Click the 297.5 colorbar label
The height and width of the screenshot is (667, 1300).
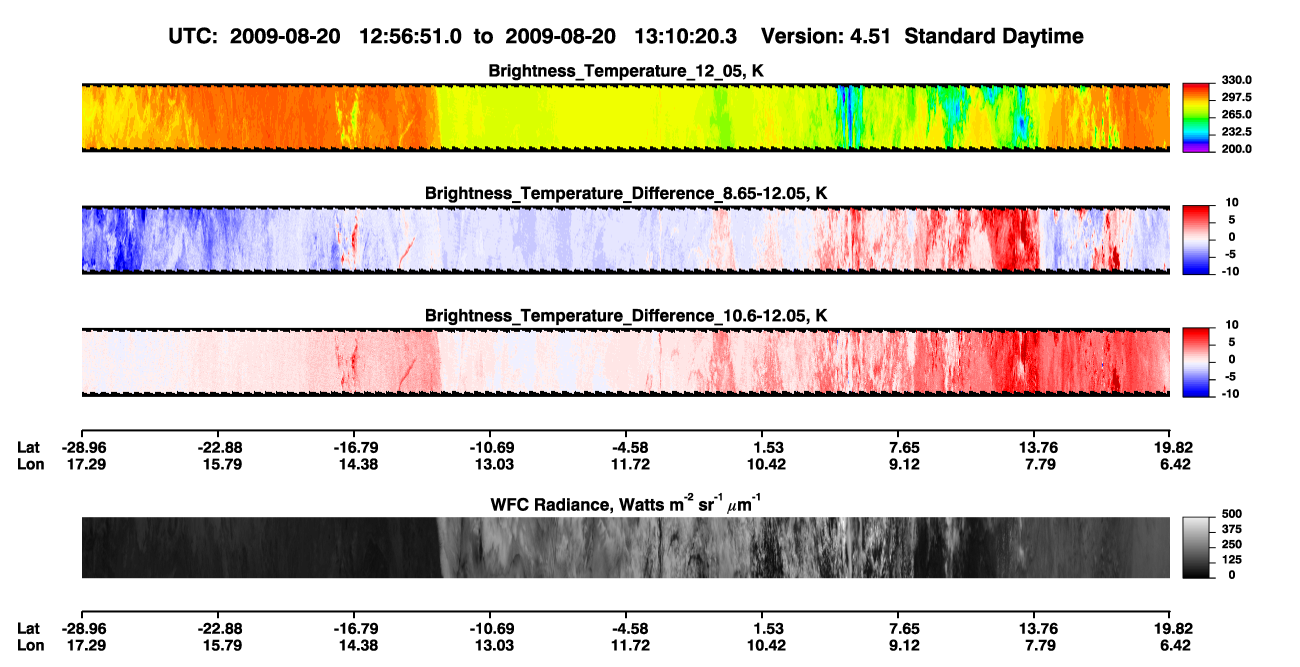1235,98
